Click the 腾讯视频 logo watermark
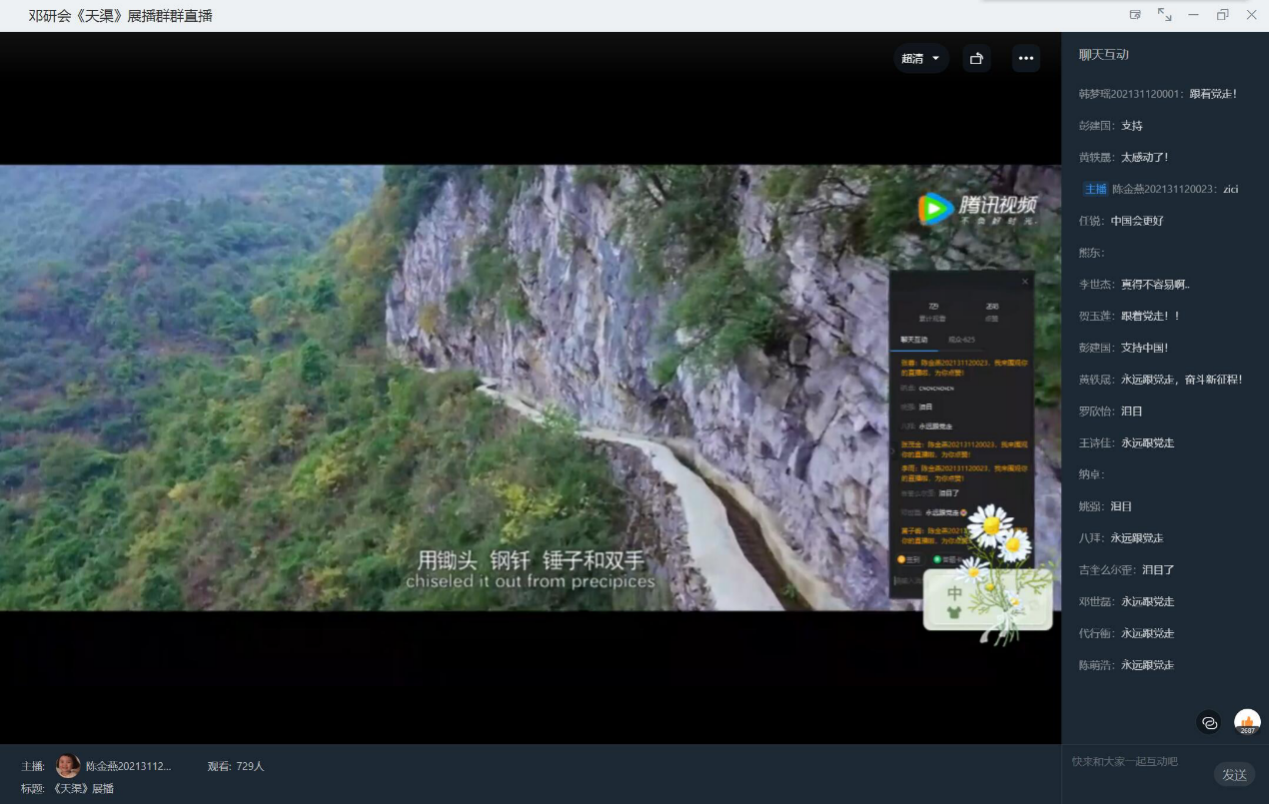Image resolution: width=1269 pixels, height=804 pixels. pyautogui.click(x=977, y=208)
